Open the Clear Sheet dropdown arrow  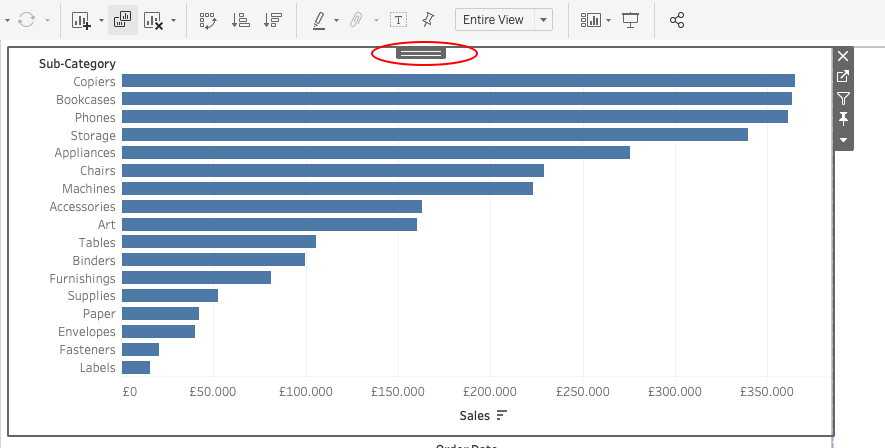173,20
